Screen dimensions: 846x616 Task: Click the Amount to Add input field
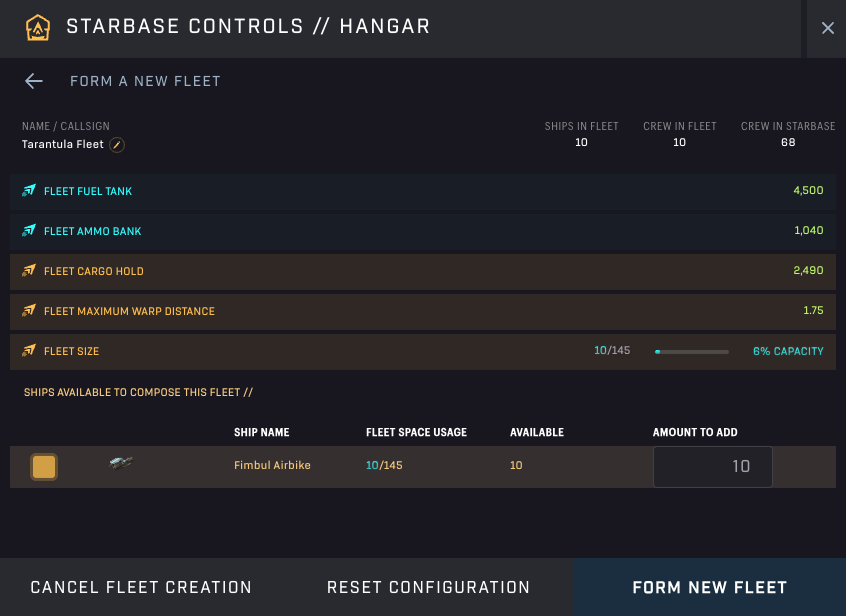pos(712,466)
